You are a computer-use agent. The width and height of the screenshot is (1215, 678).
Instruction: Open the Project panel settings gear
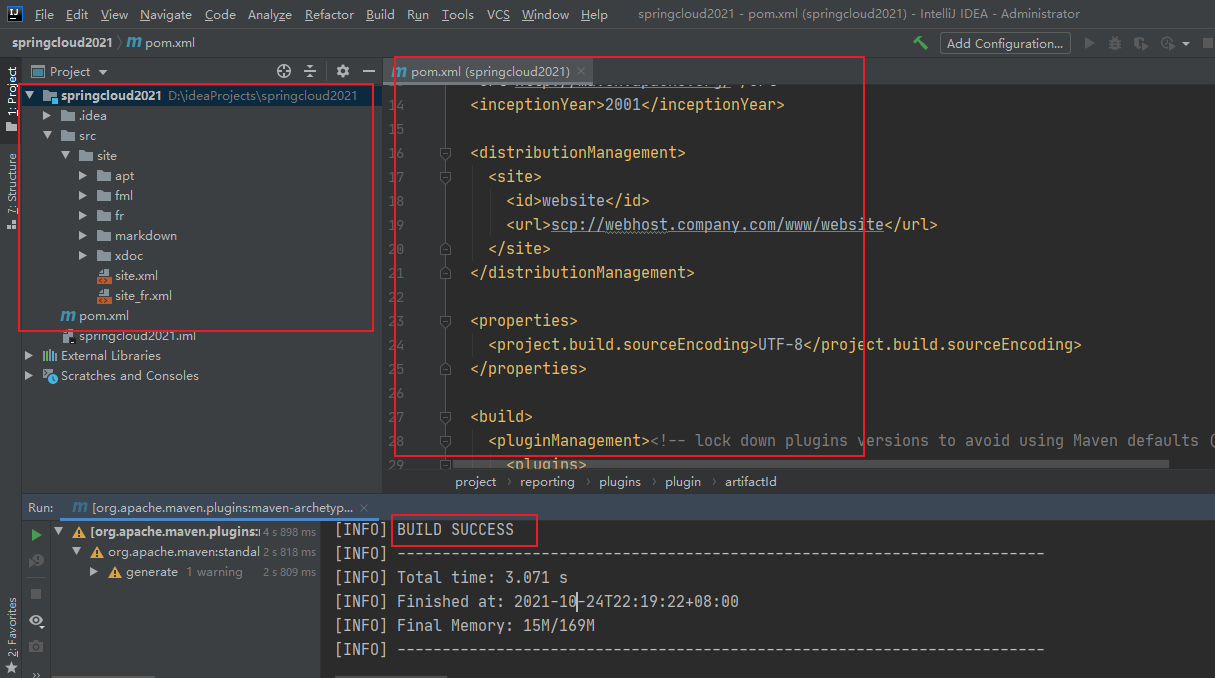343,71
